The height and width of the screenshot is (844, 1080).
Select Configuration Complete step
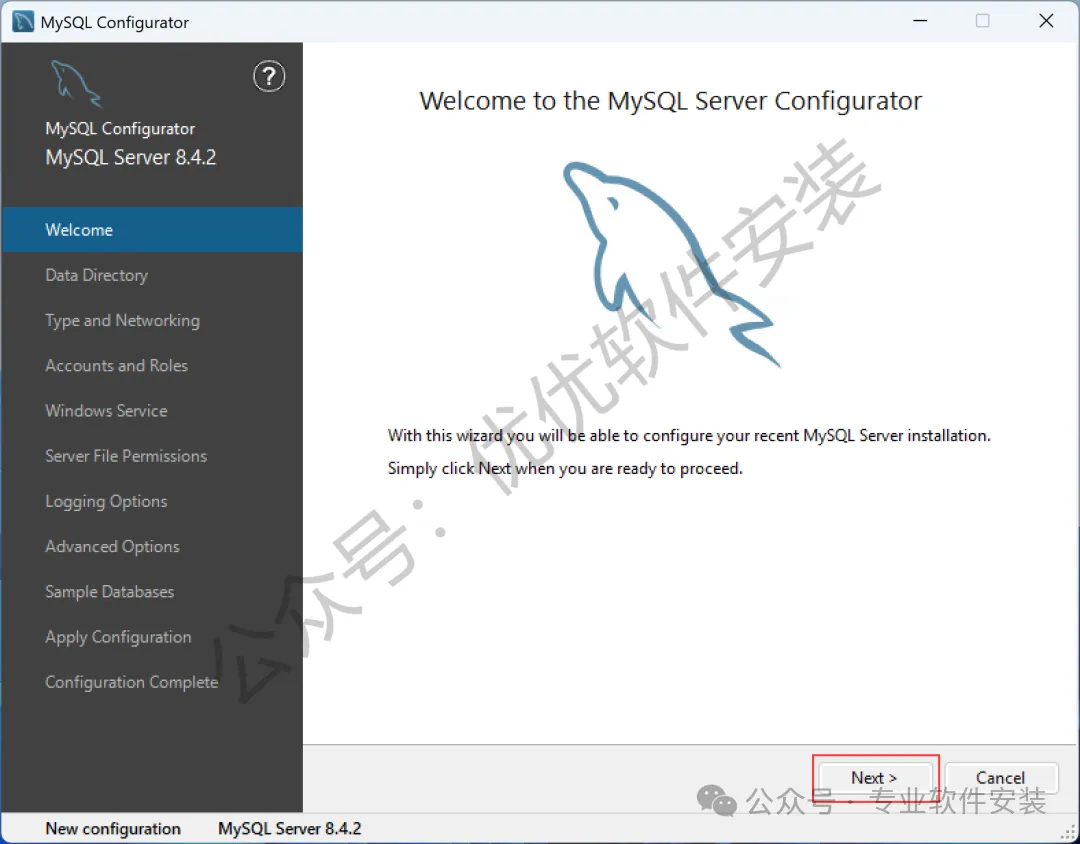pyautogui.click(x=152, y=682)
